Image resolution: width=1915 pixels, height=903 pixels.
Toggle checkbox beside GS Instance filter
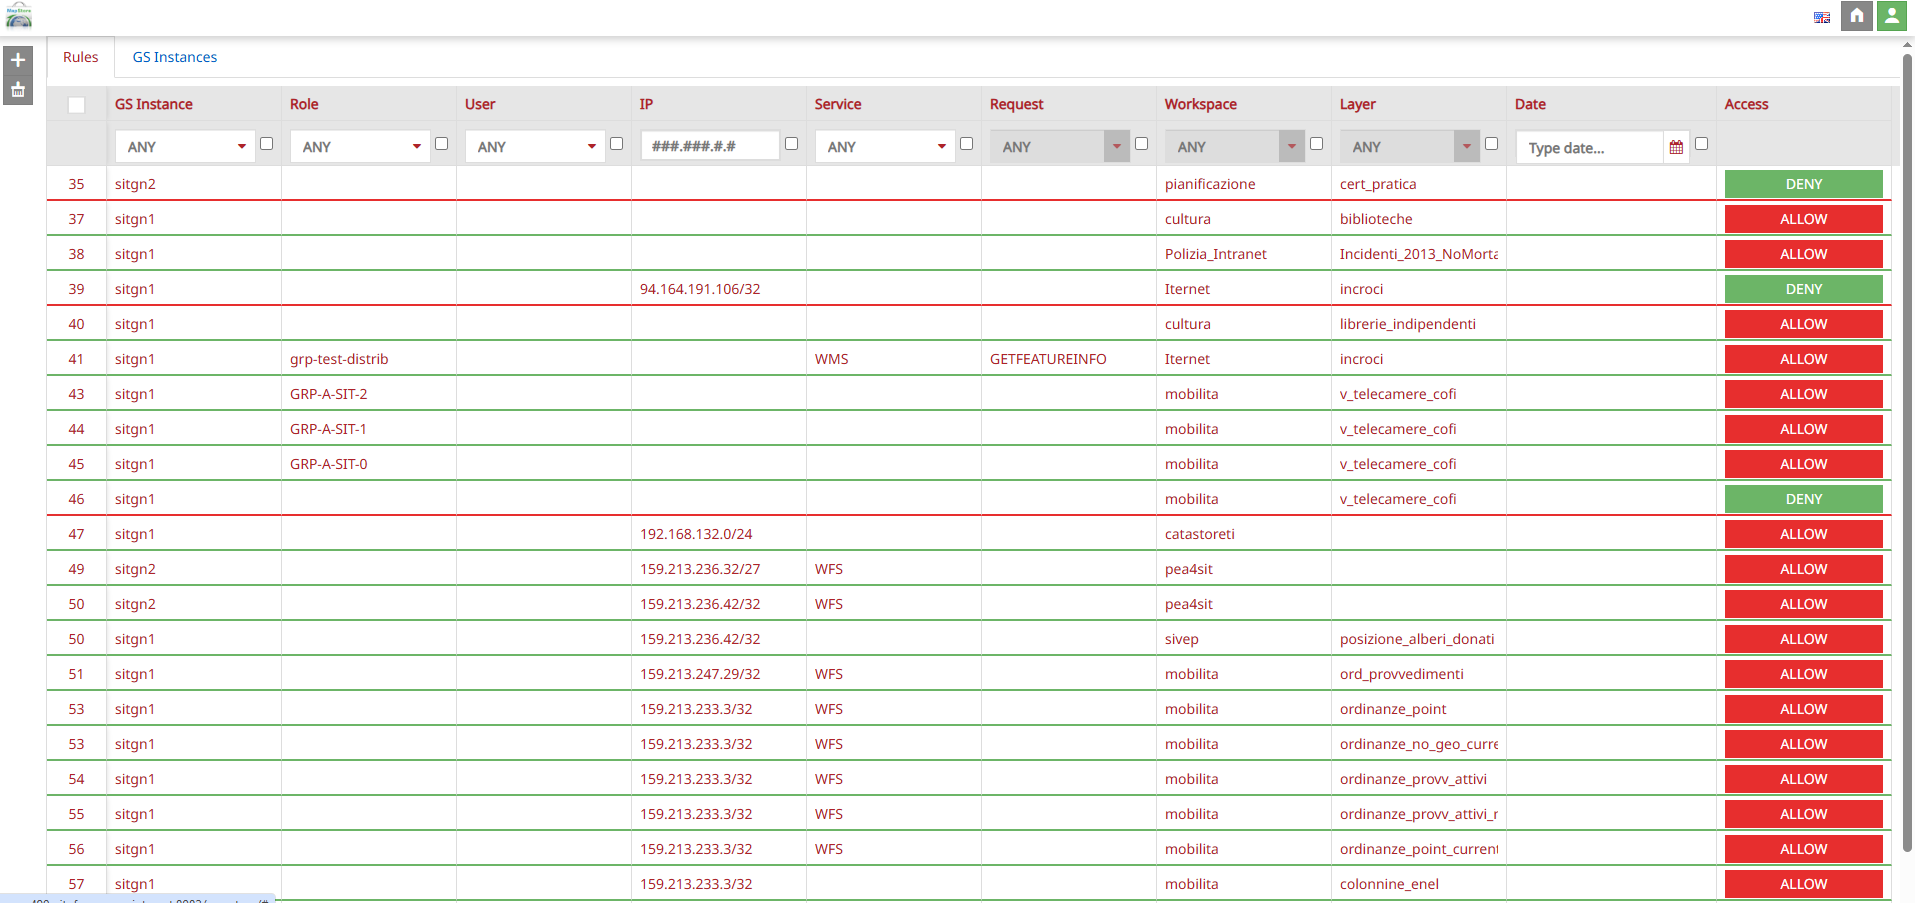(266, 144)
